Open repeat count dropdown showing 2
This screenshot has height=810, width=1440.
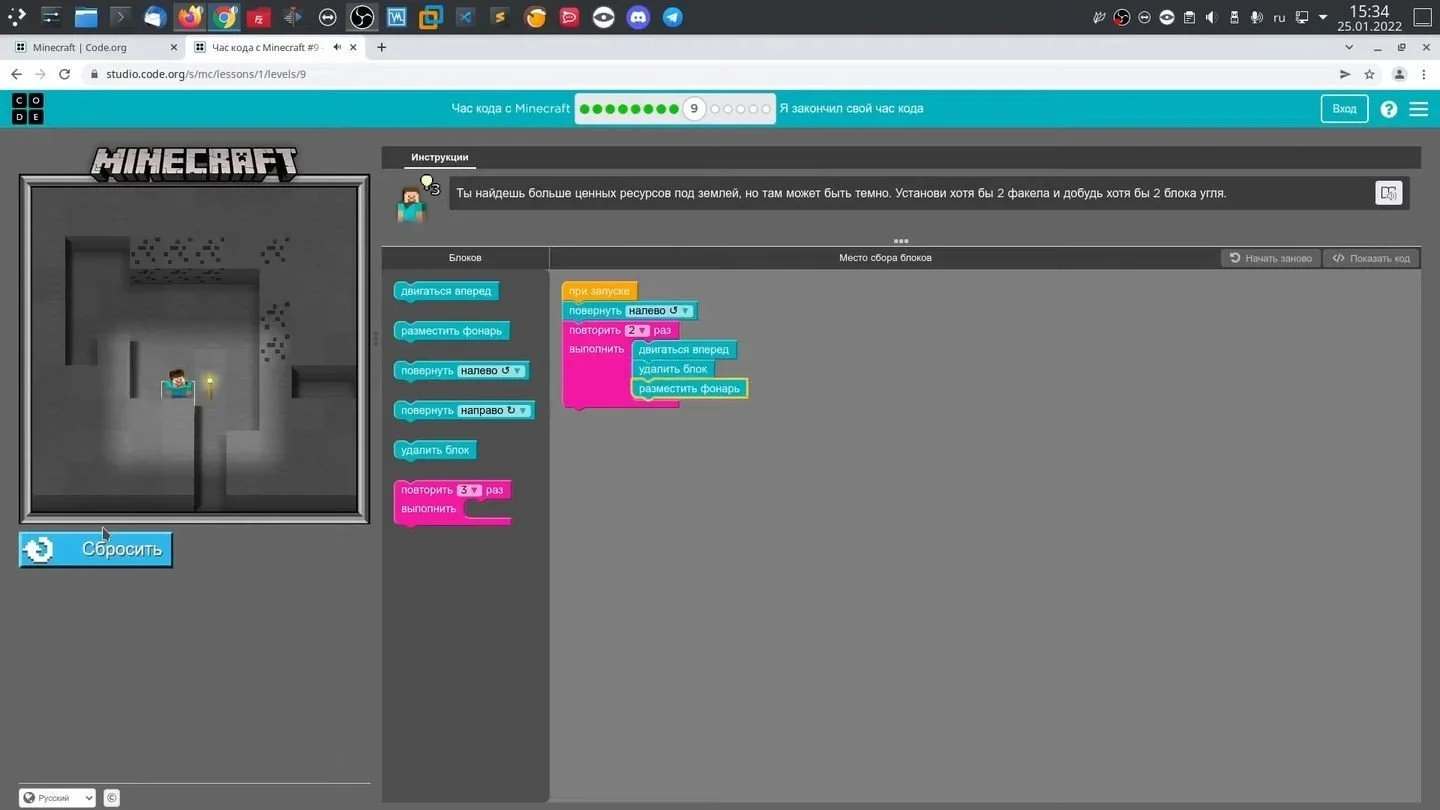tap(637, 330)
